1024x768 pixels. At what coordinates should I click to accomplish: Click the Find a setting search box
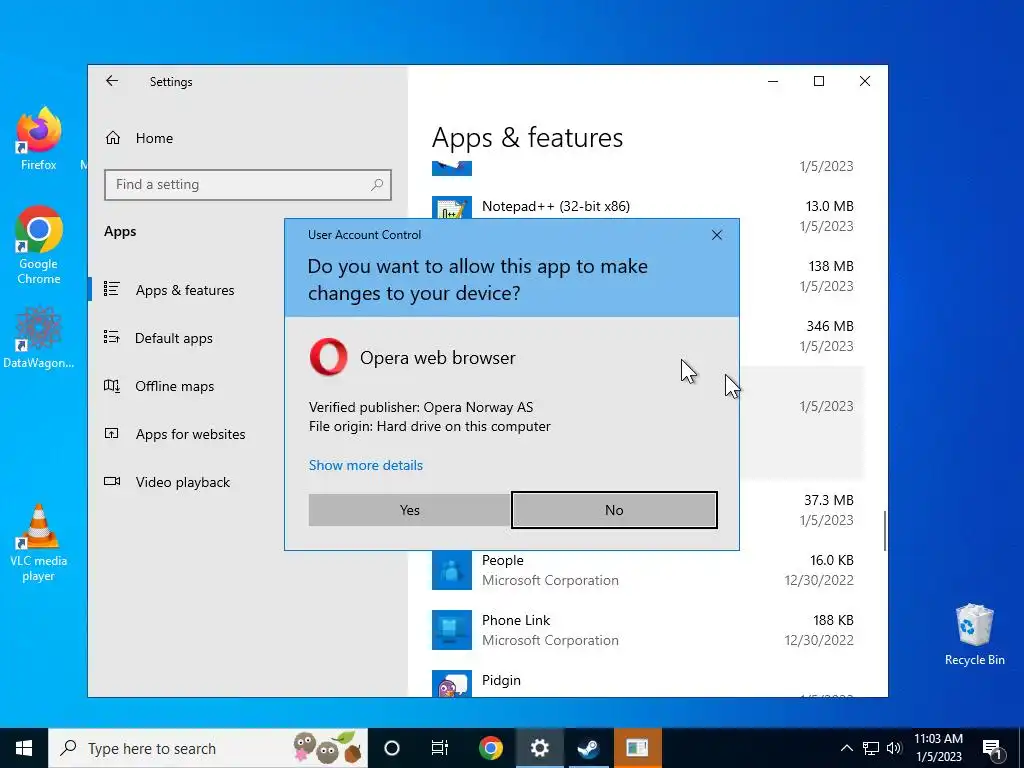248,185
